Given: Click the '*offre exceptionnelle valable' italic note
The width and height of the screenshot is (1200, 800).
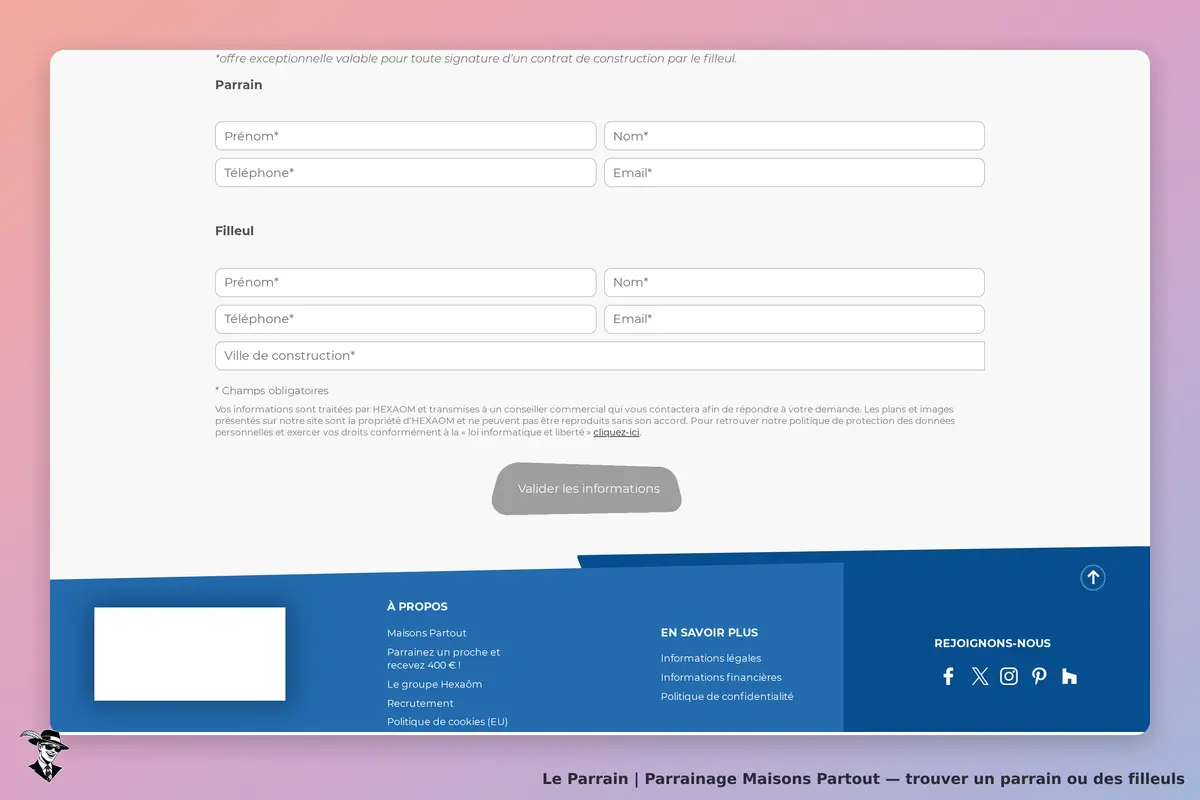Looking at the screenshot, I should tap(476, 58).
